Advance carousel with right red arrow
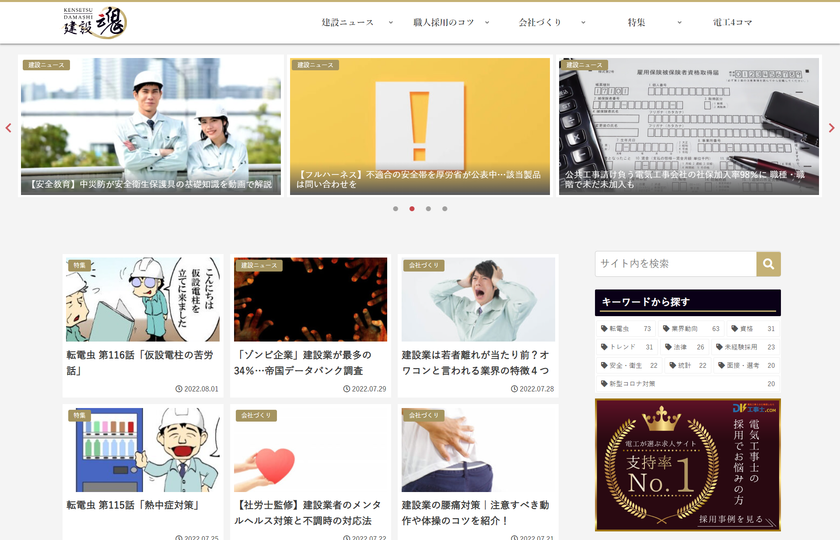 (831, 128)
